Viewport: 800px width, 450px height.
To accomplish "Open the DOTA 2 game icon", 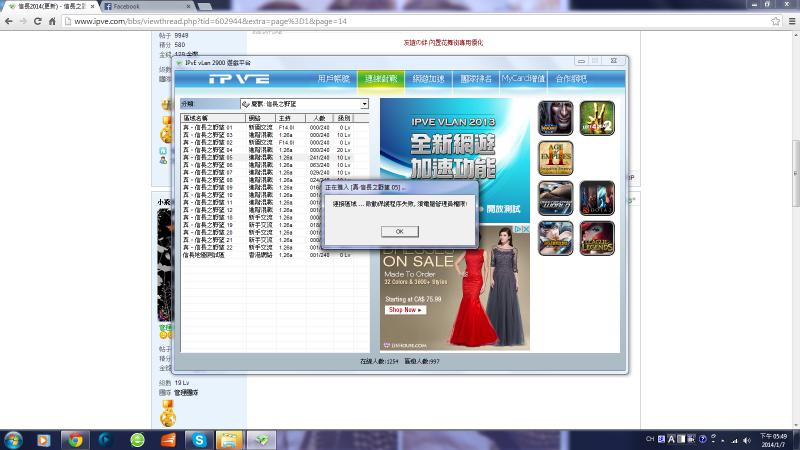I will 597,198.
